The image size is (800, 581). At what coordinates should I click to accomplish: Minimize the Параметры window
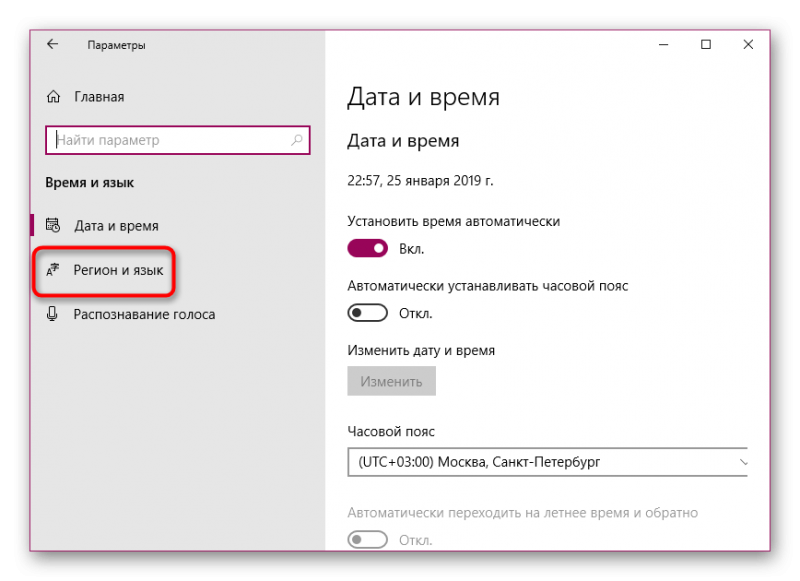tap(663, 45)
